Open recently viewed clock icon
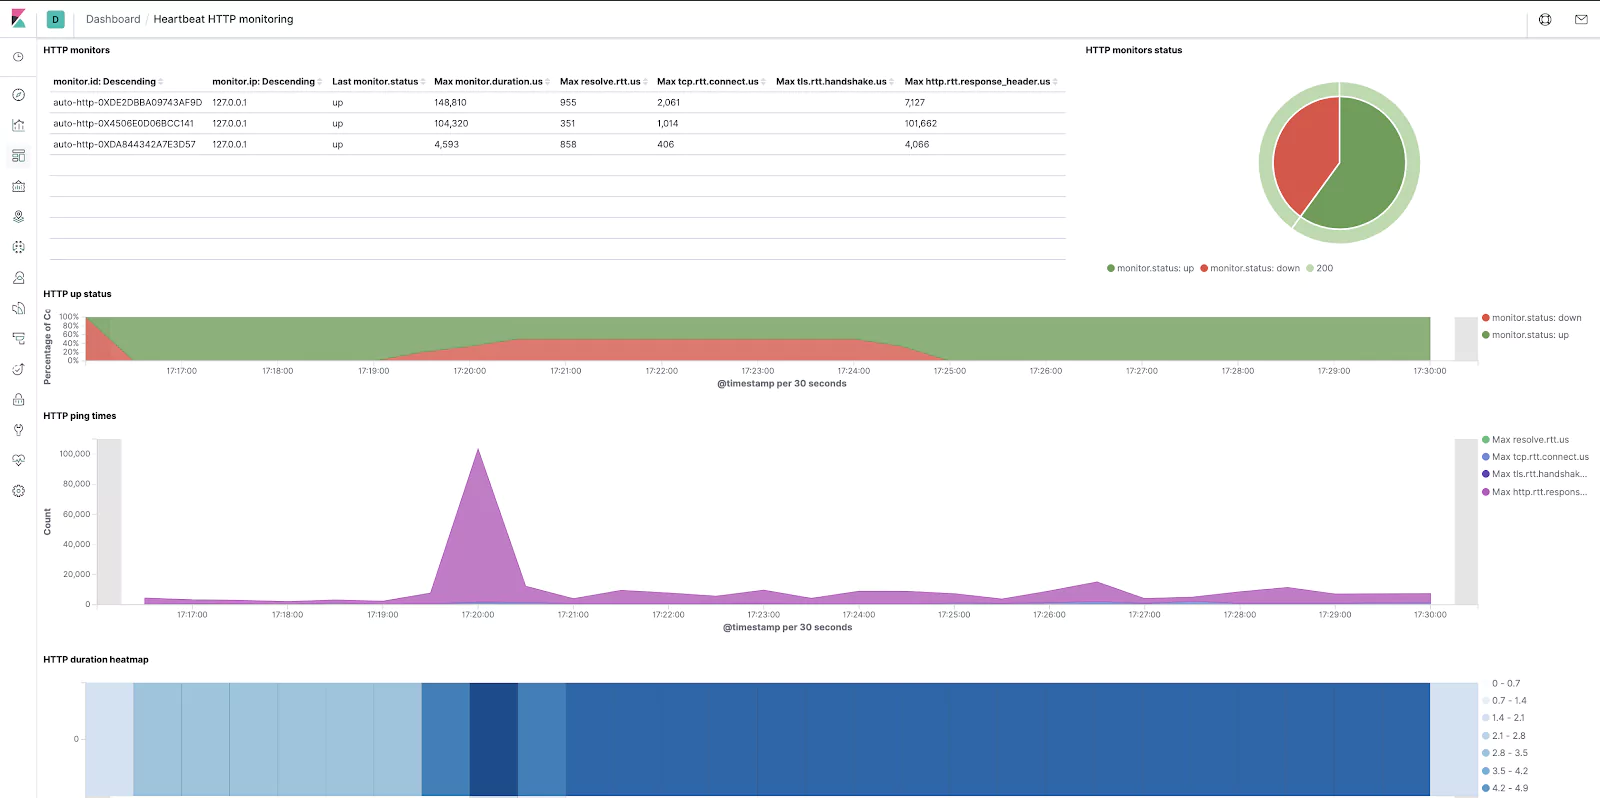Viewport: 1600px width, 798px height. (18, 57)
